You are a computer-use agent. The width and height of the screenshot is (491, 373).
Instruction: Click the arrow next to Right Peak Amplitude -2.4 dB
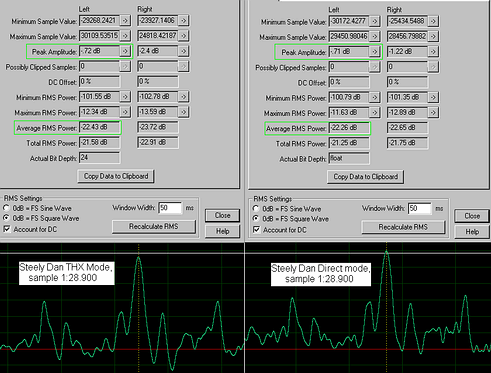[x=183, y=51]
